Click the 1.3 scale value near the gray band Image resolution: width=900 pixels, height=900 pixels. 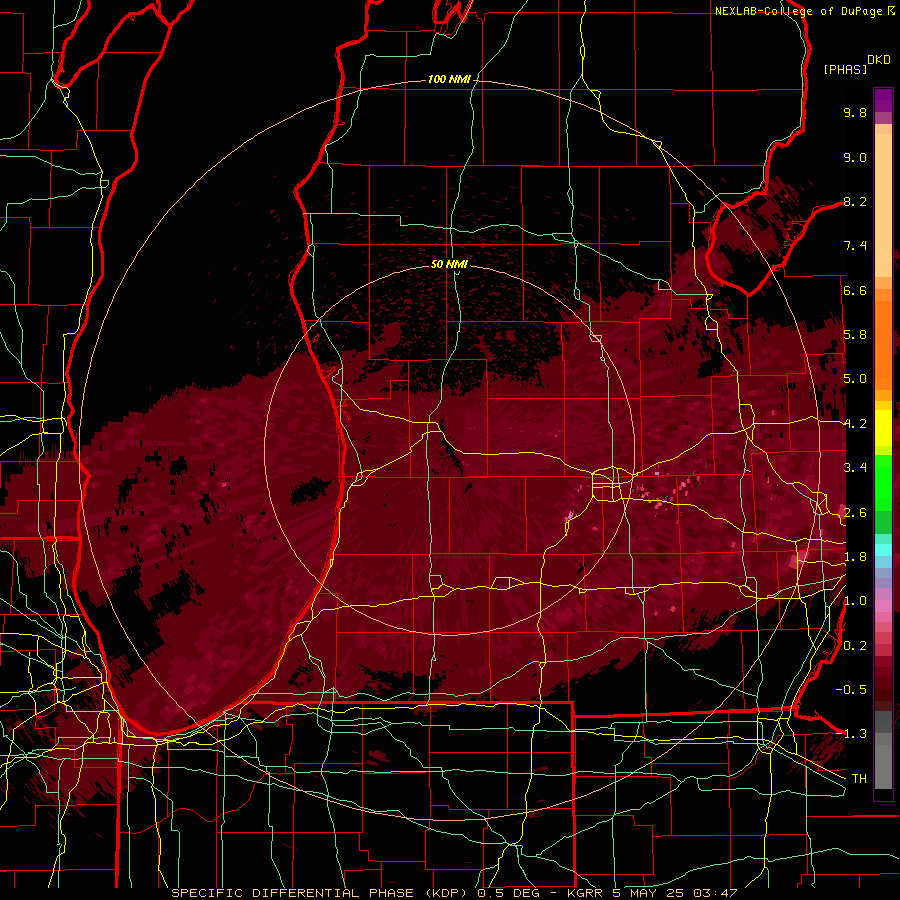pos(855,734)
